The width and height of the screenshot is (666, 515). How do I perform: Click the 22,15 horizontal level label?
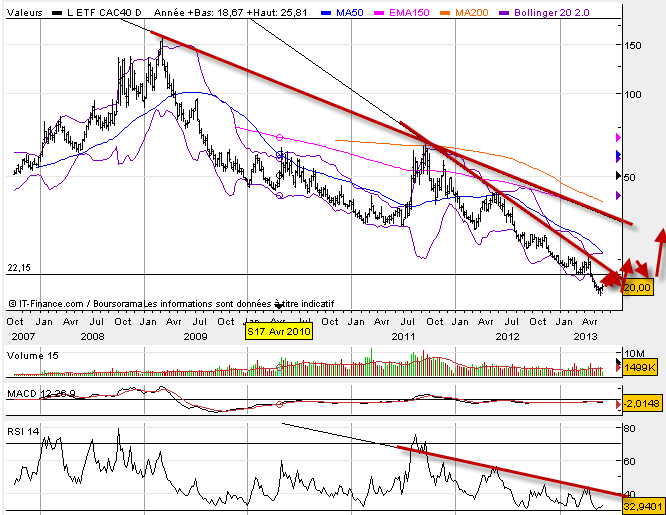pos(19,267)
